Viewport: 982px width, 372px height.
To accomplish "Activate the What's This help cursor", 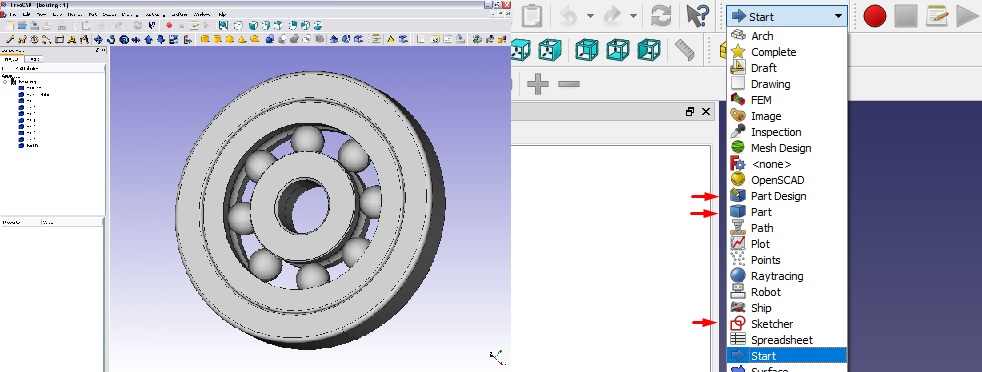I will pyautogui.click(x=697, y=16).
